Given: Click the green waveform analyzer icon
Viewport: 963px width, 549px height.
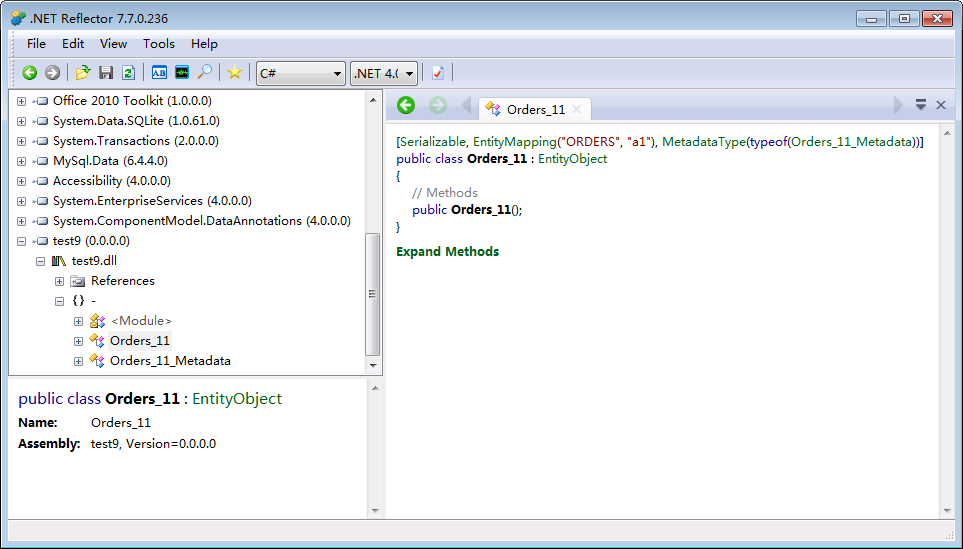Looking at the screenshot, I should (182, 73).
